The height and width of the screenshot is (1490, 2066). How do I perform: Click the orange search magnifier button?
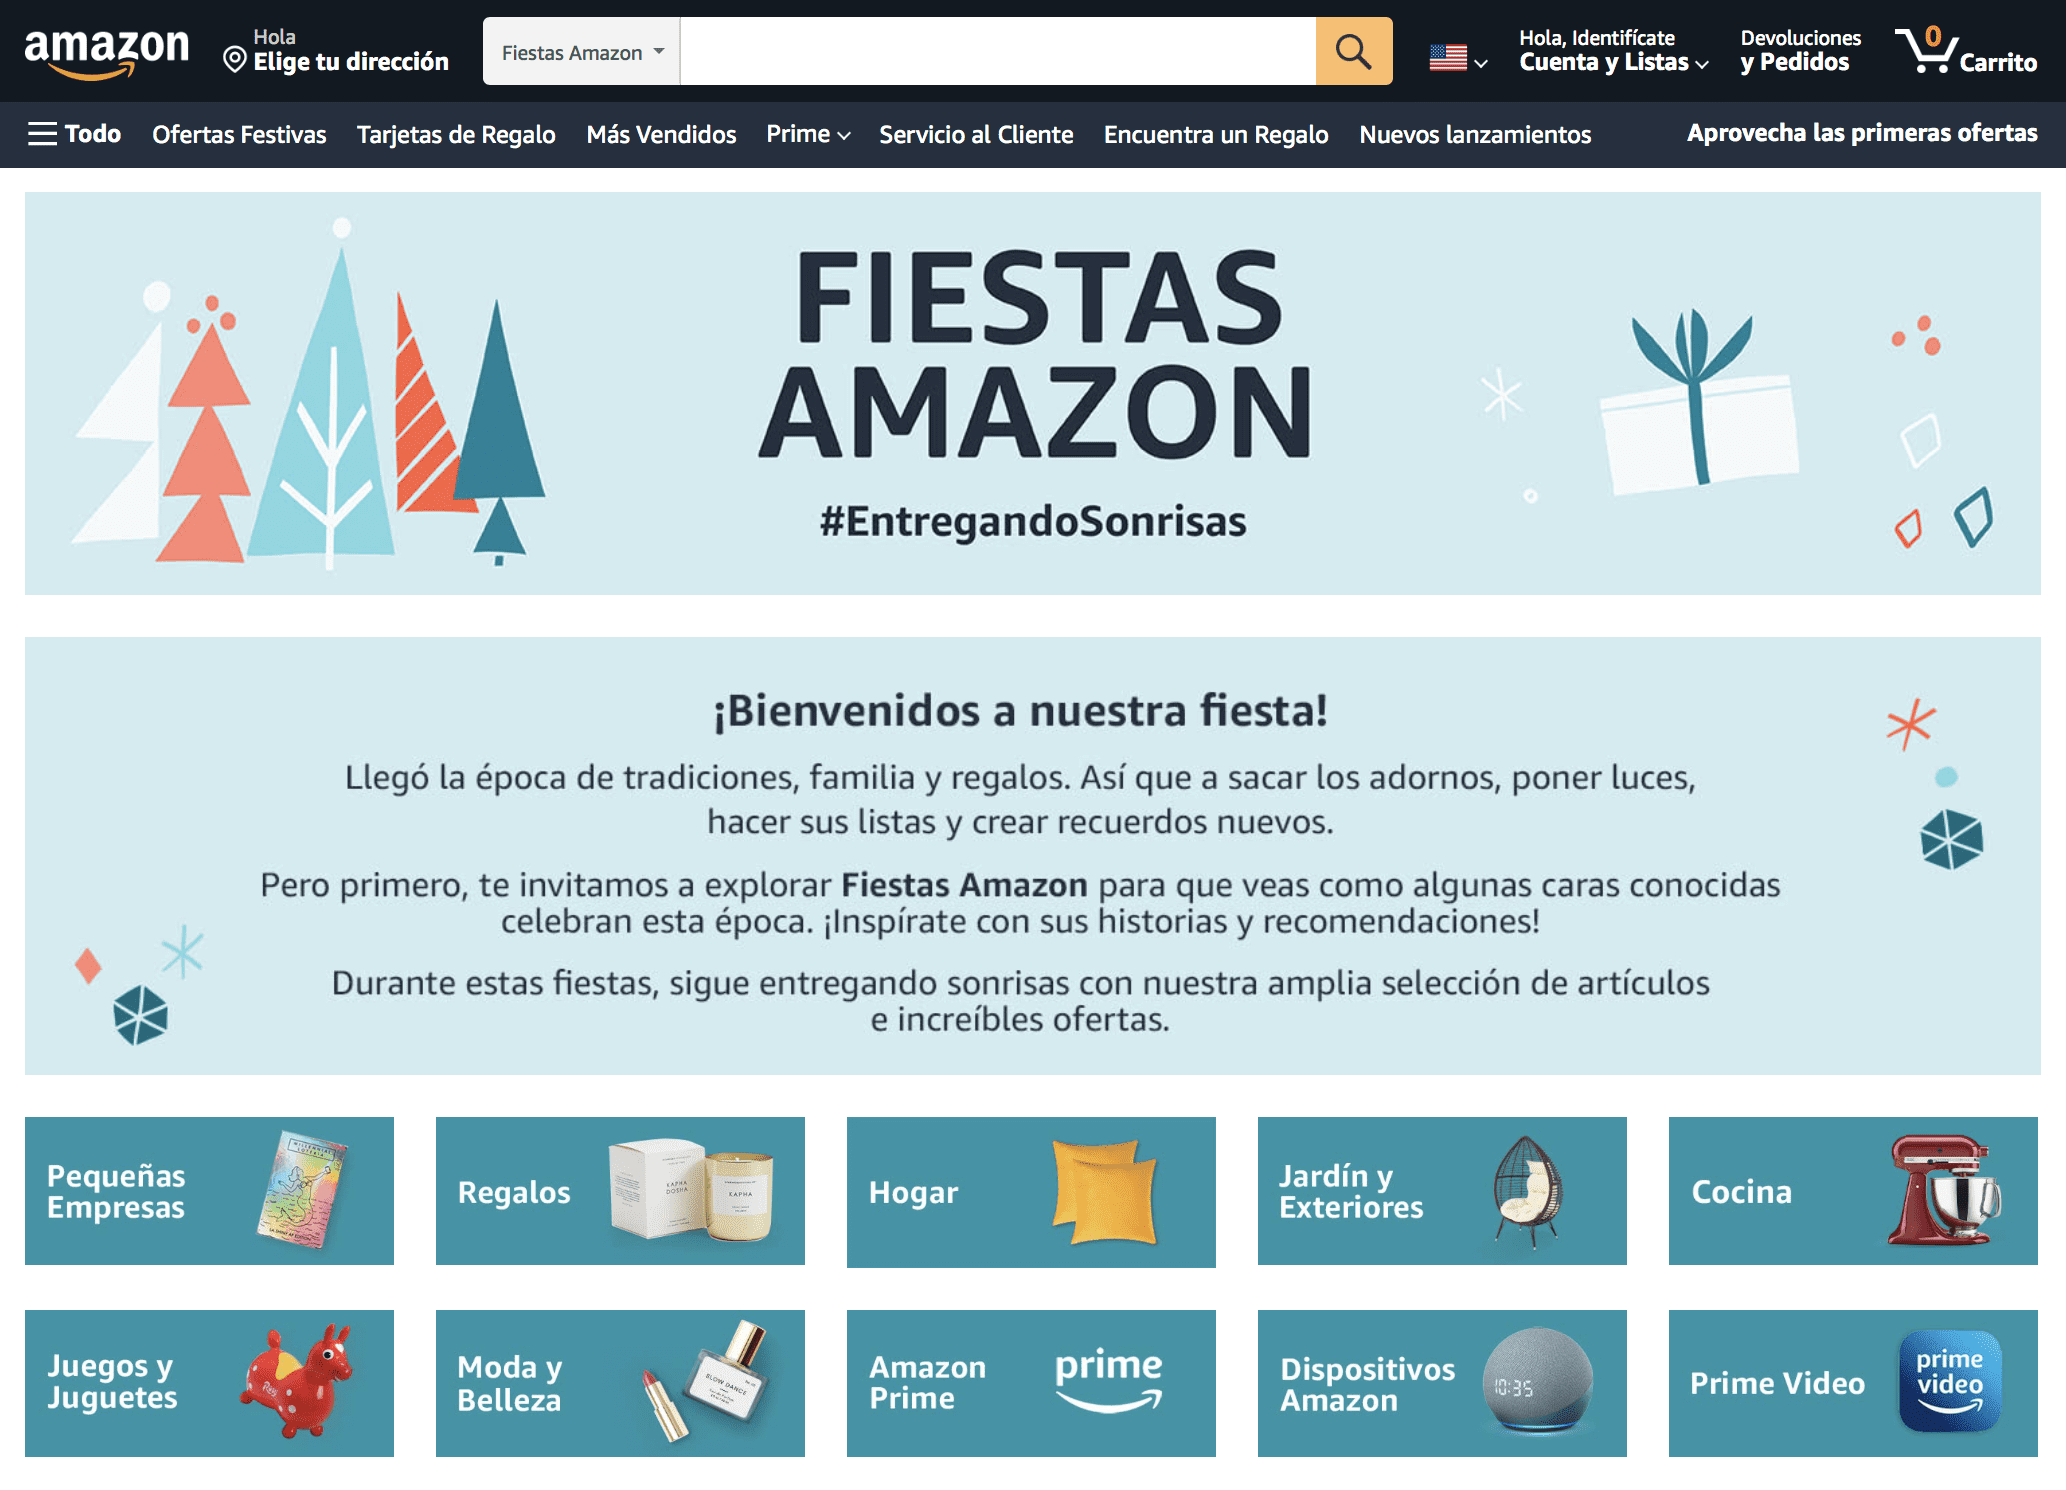pyautogui.click(x=1353, y=51)
